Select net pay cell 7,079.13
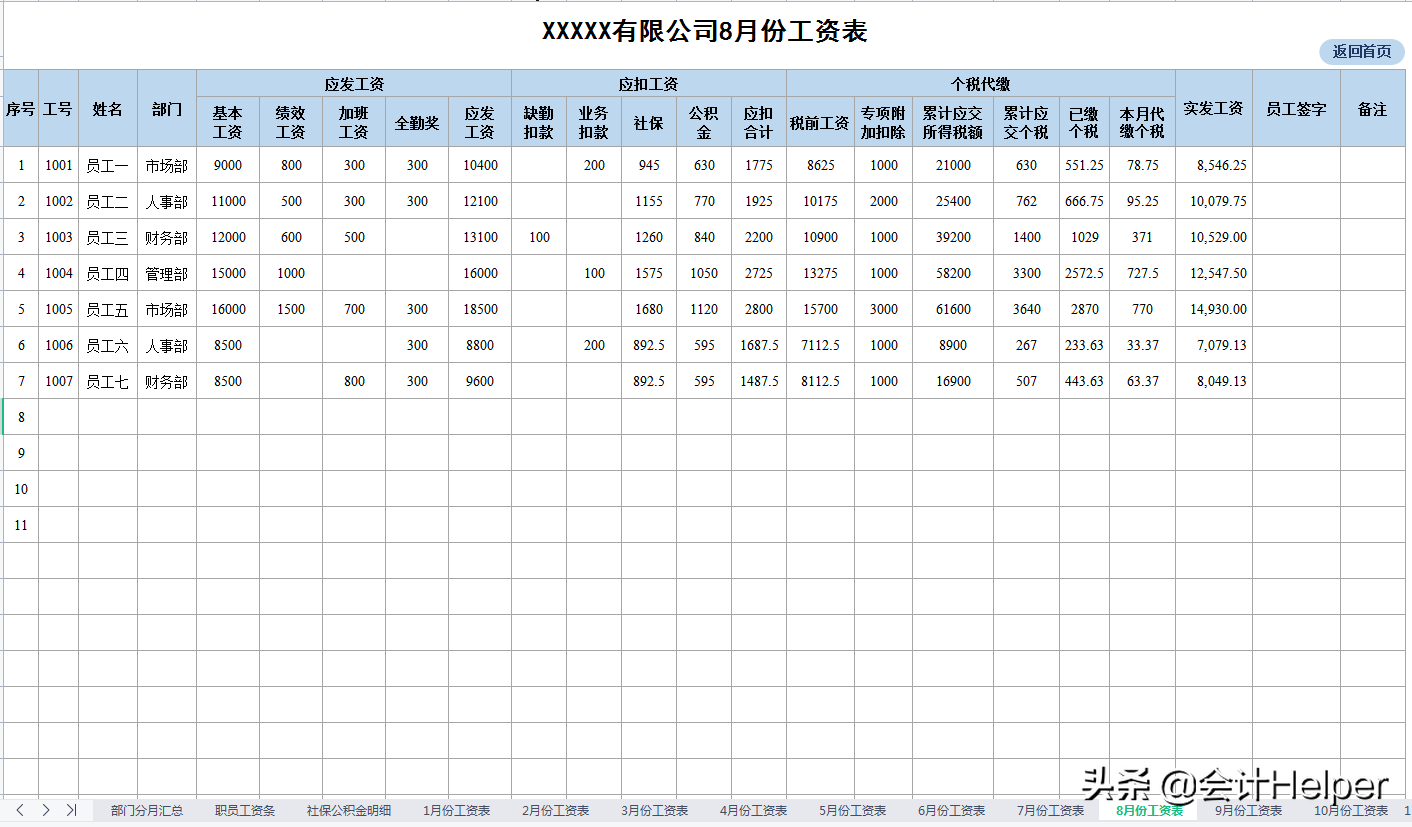This screenshot has width=1412, height=827. 1214,345
